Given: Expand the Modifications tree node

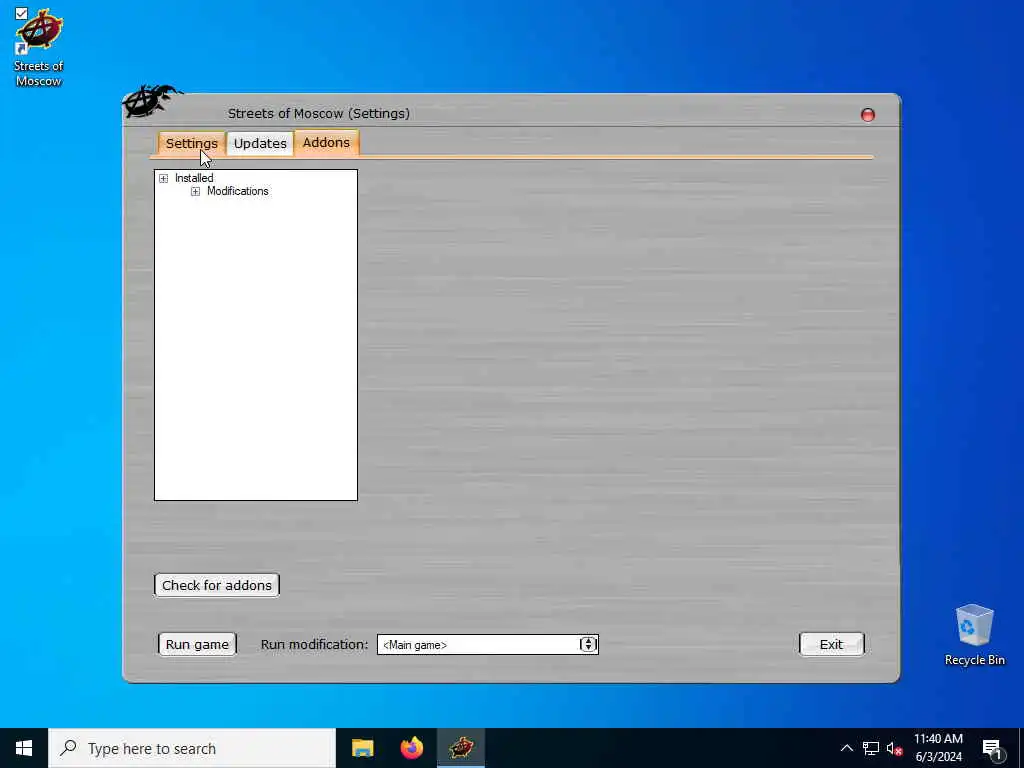Looking at the screenshot, I should tap(195, 191).
